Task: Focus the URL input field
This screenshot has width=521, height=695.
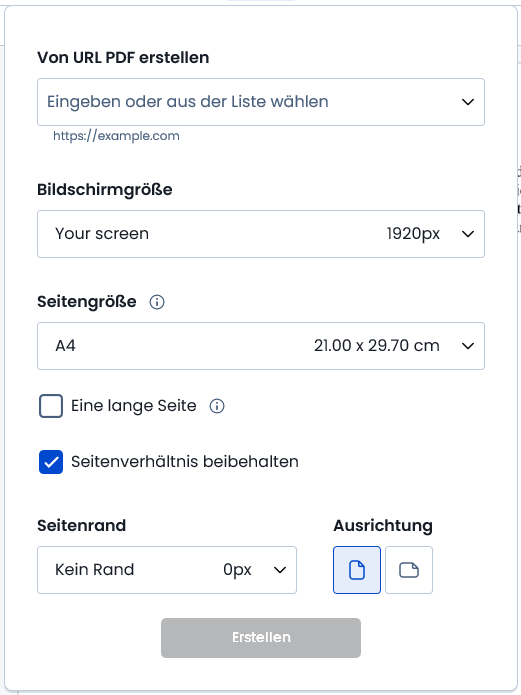Action: tap(248, 102)
